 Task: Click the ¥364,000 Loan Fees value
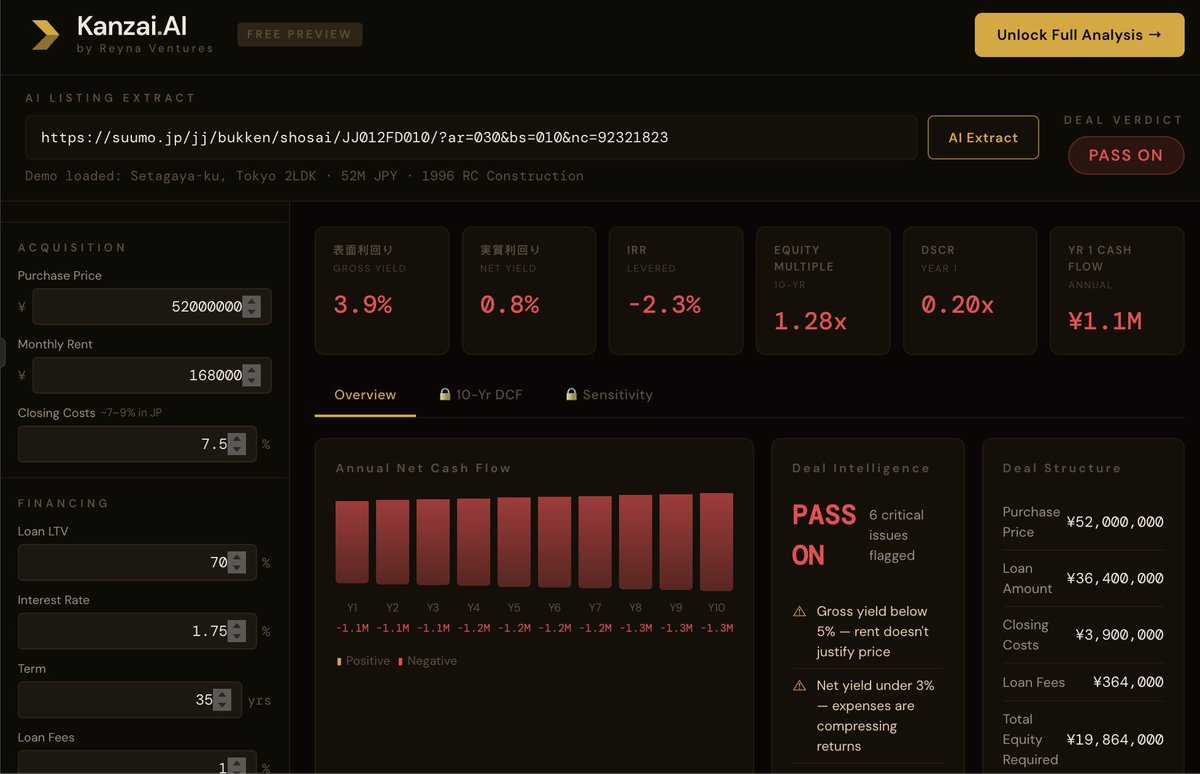pos(1129,682)
